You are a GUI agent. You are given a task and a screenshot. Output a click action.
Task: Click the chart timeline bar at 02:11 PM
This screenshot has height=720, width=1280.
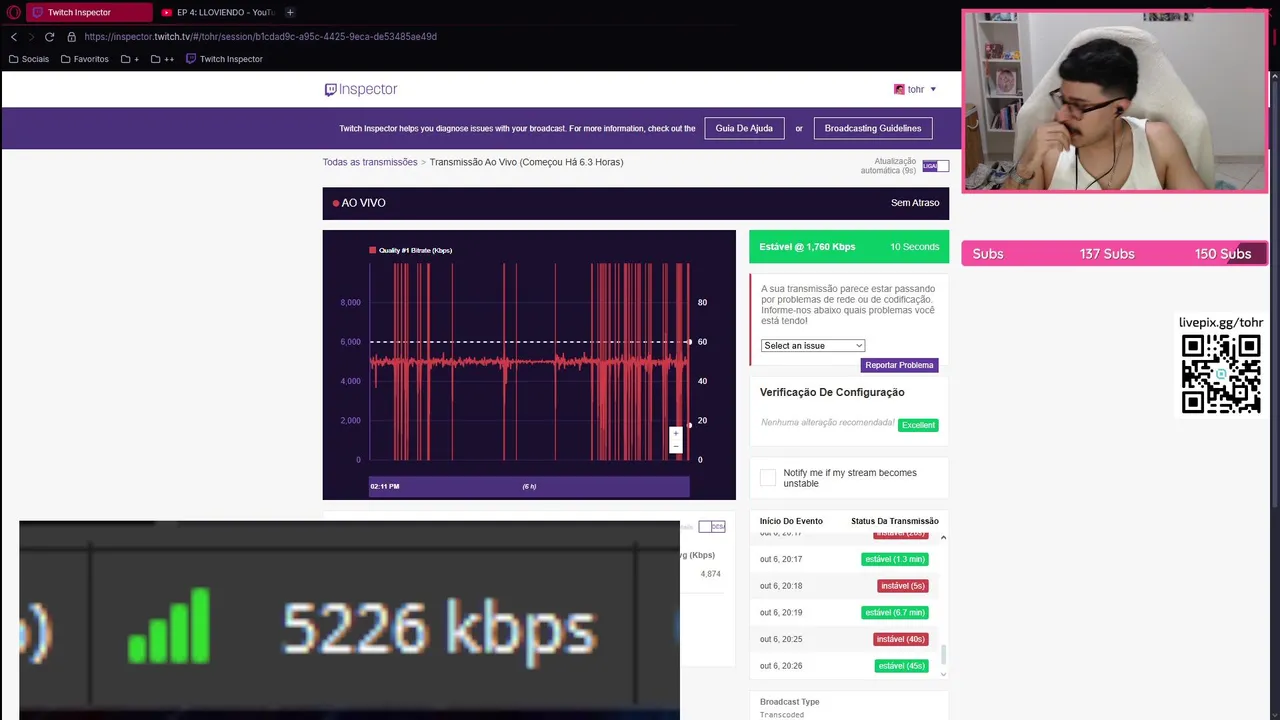529,486
